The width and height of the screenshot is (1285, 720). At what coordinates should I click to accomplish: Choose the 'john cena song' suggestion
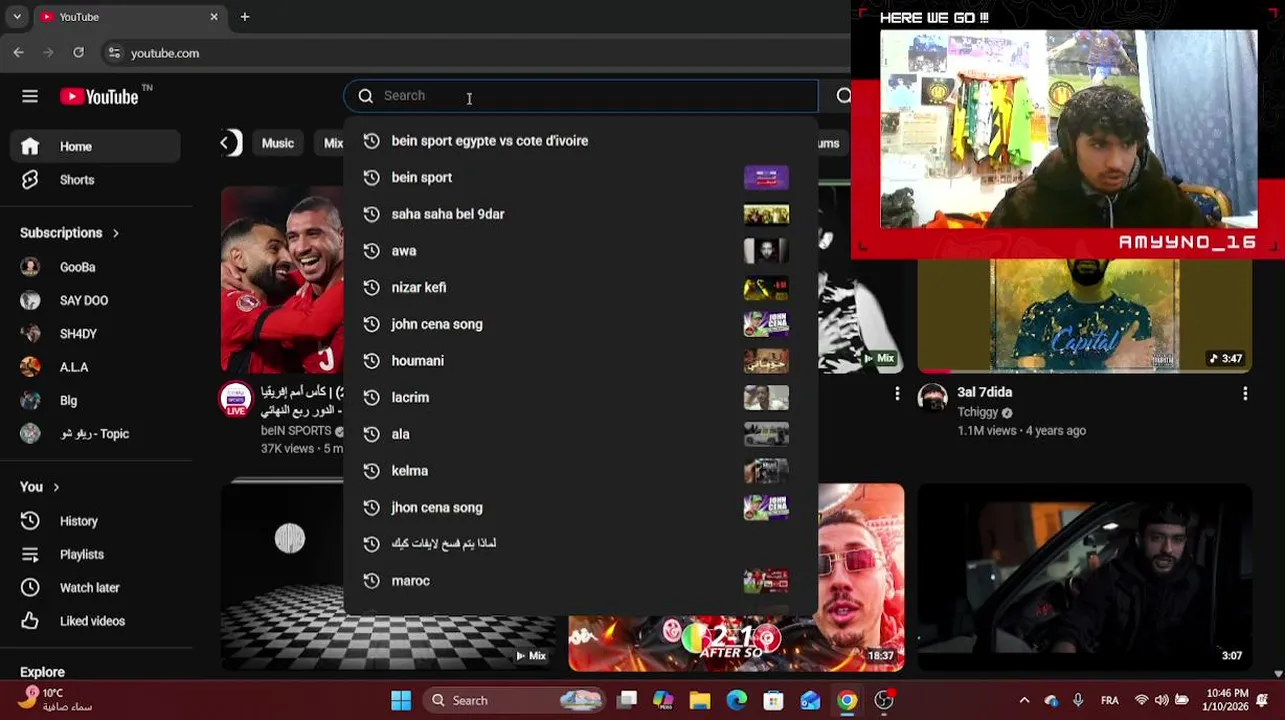pos(580,324)
